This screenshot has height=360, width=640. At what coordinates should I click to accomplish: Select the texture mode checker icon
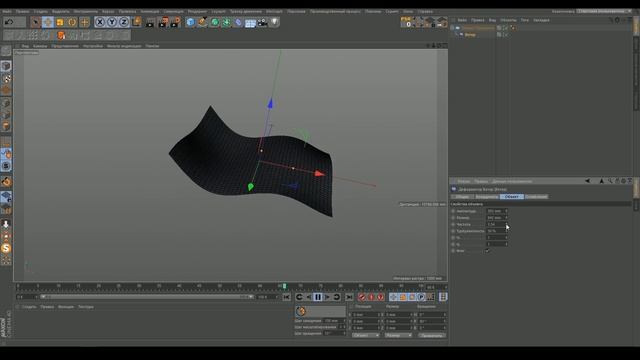[x=6, y=79]
